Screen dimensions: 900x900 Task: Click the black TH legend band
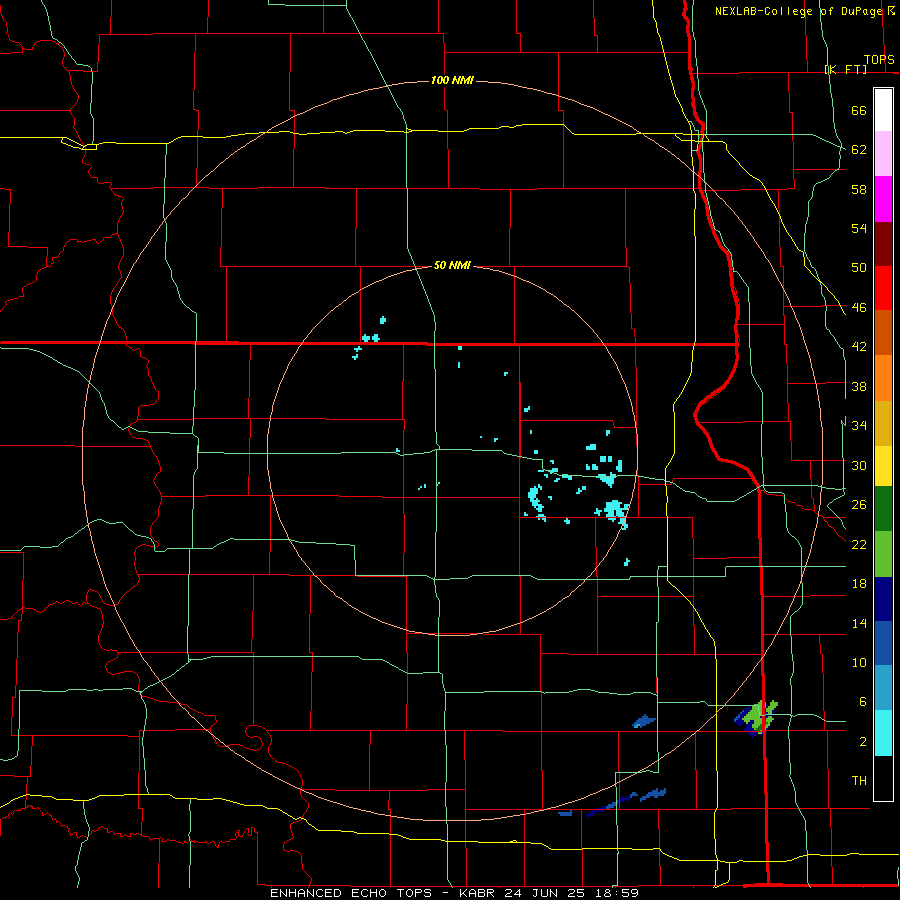pos(883,778)
